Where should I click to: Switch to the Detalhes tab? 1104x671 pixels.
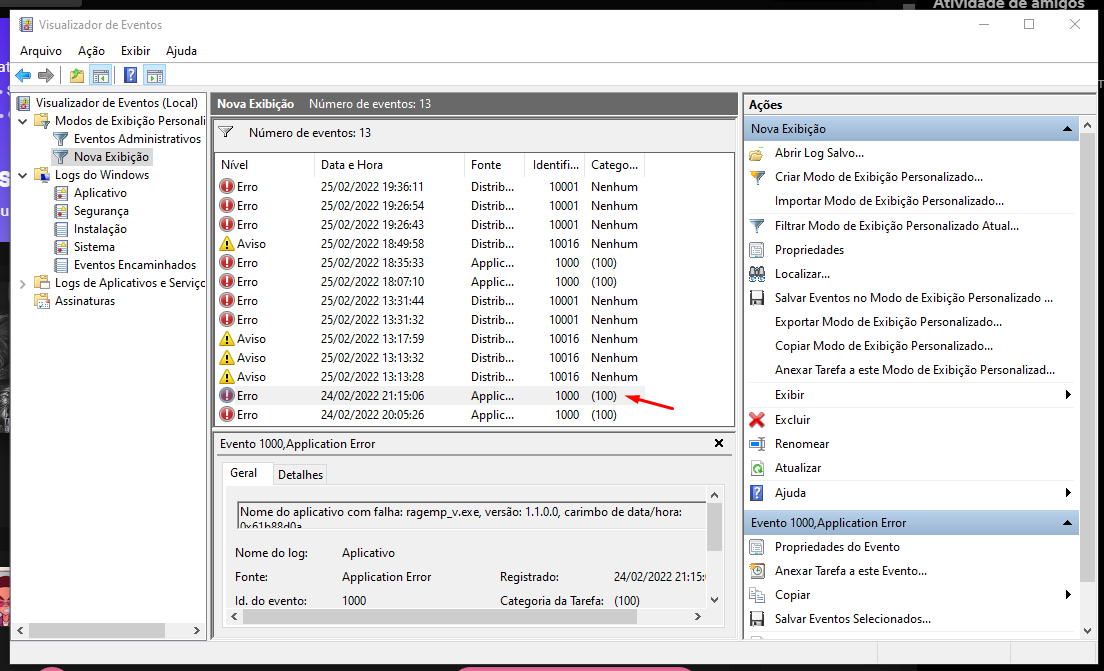coord(300,475)
